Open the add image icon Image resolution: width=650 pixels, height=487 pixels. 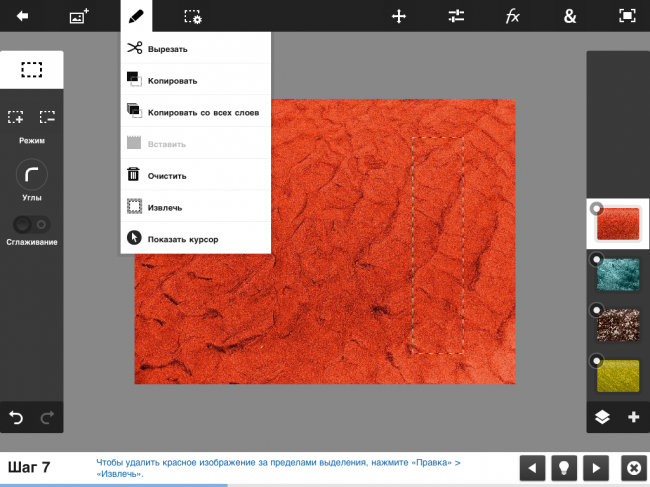coord(78,16)
